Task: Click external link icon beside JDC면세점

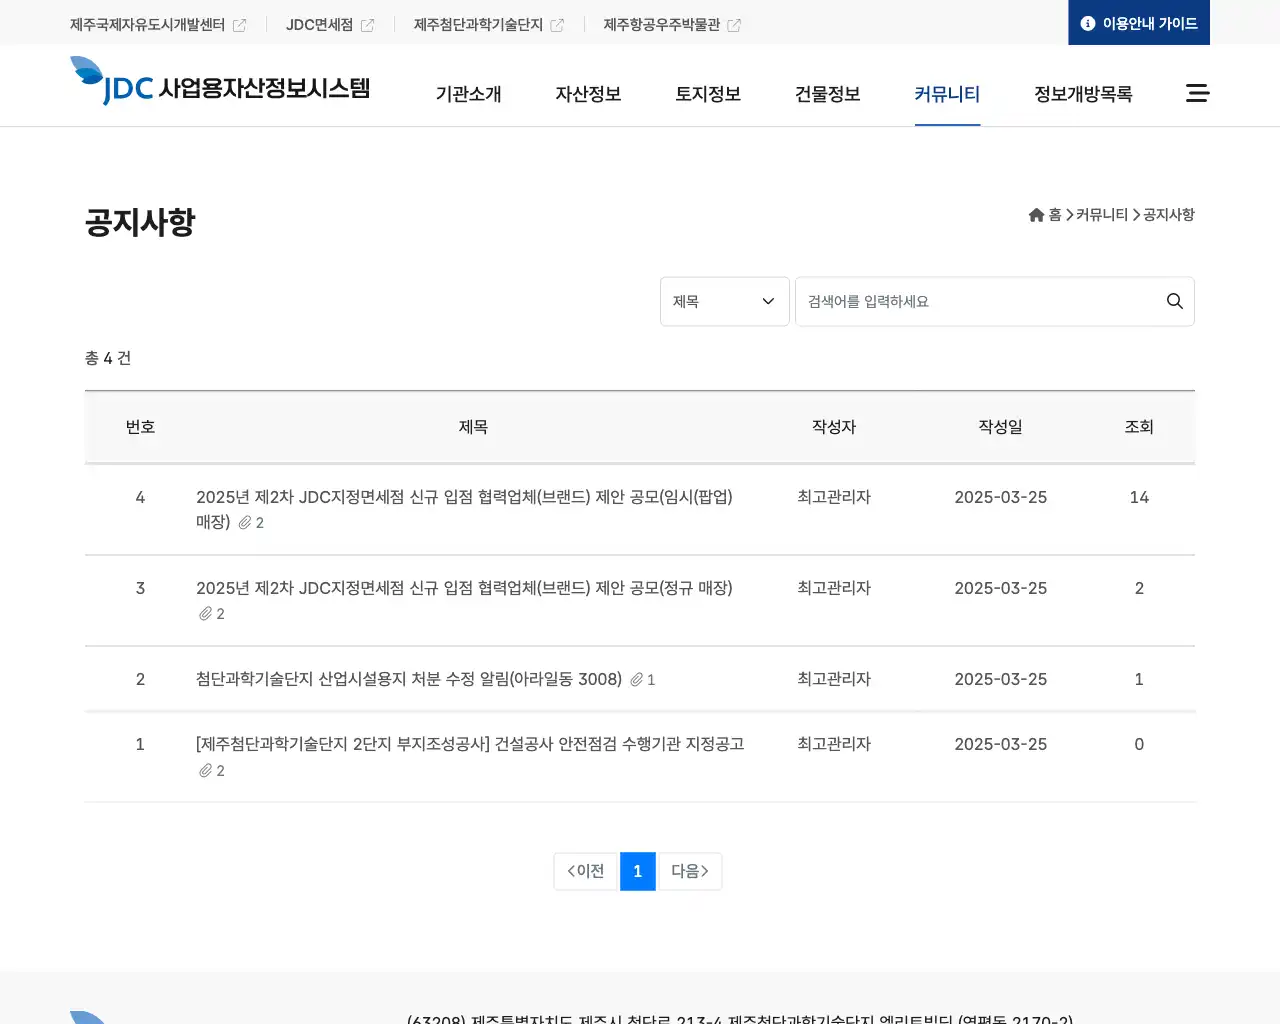Action: [367, 25]
